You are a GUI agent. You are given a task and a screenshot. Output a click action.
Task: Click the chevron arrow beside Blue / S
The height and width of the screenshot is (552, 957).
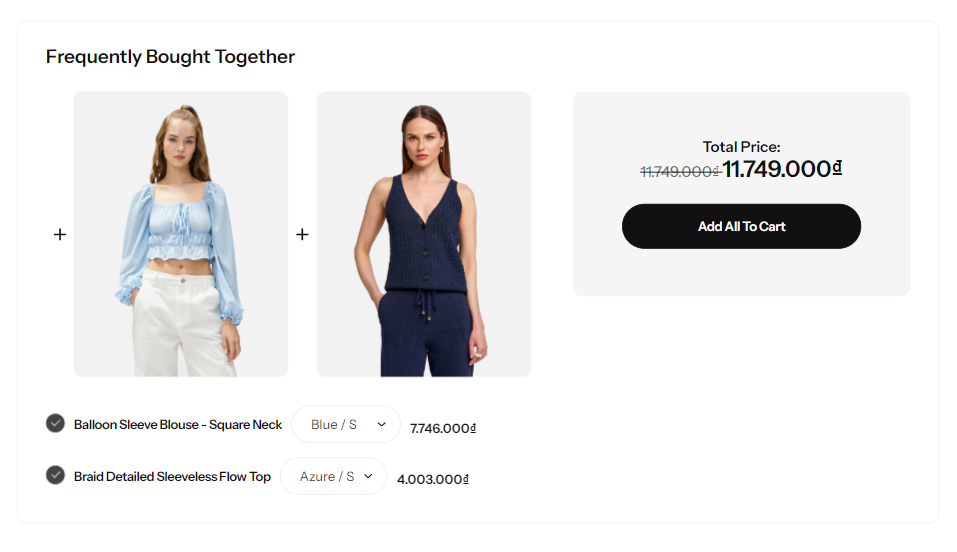[381, 424]
